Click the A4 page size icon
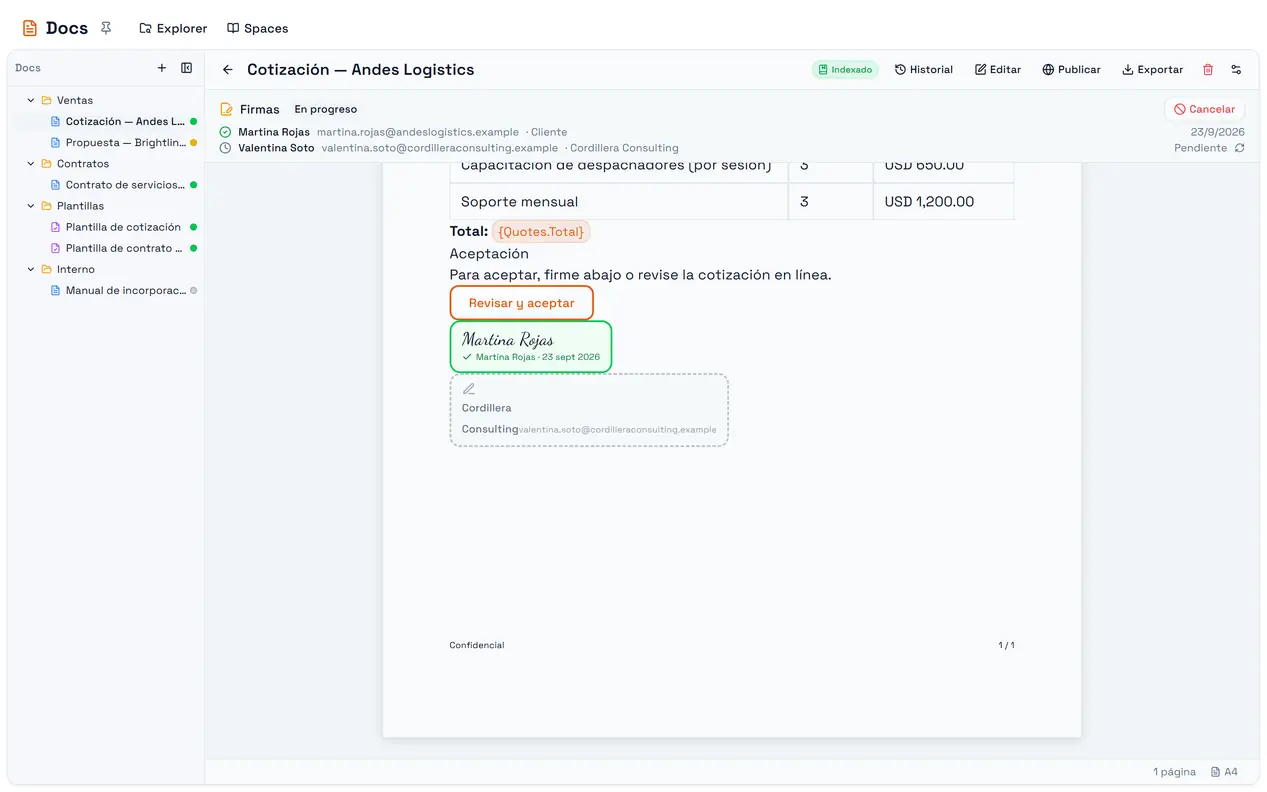Screen dimensions: 1267x792 [1216, 772]
